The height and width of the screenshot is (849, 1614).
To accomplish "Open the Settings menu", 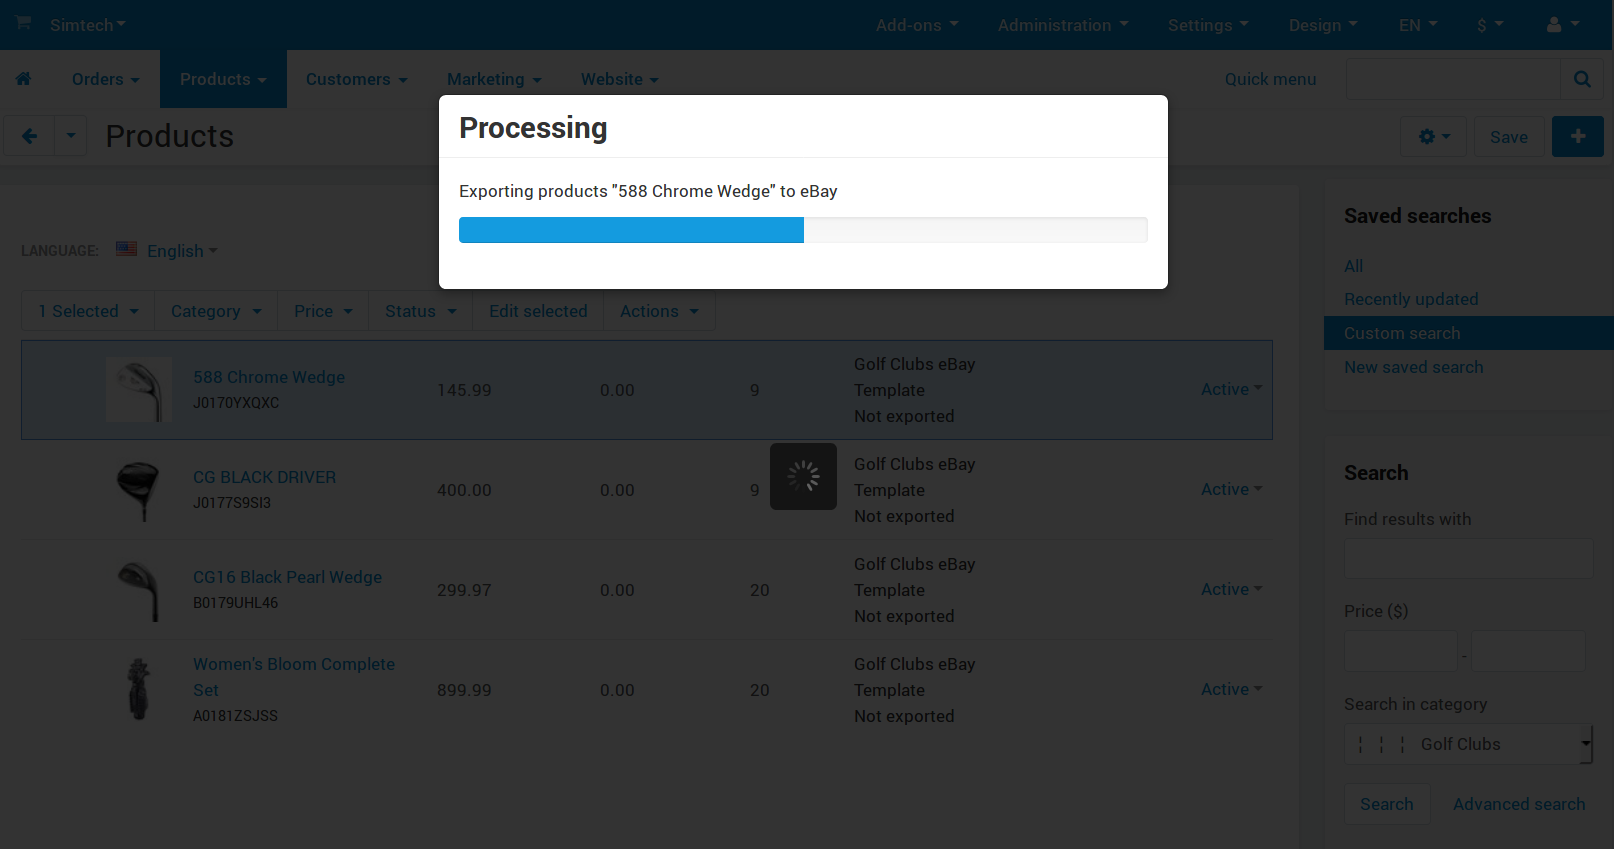I will point(1208,25).
